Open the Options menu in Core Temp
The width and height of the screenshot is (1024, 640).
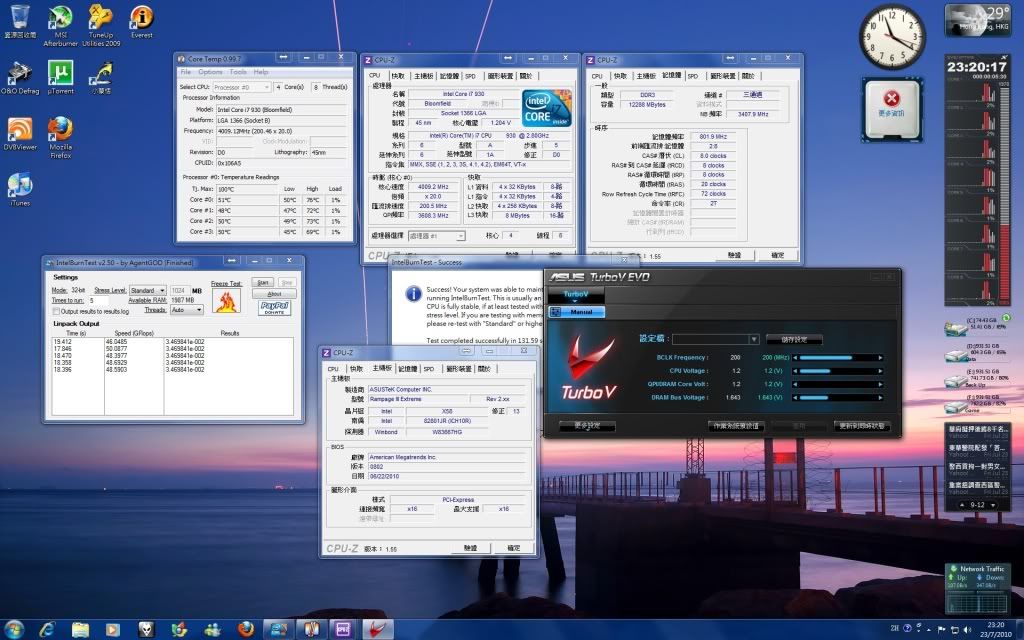point(210,72)
